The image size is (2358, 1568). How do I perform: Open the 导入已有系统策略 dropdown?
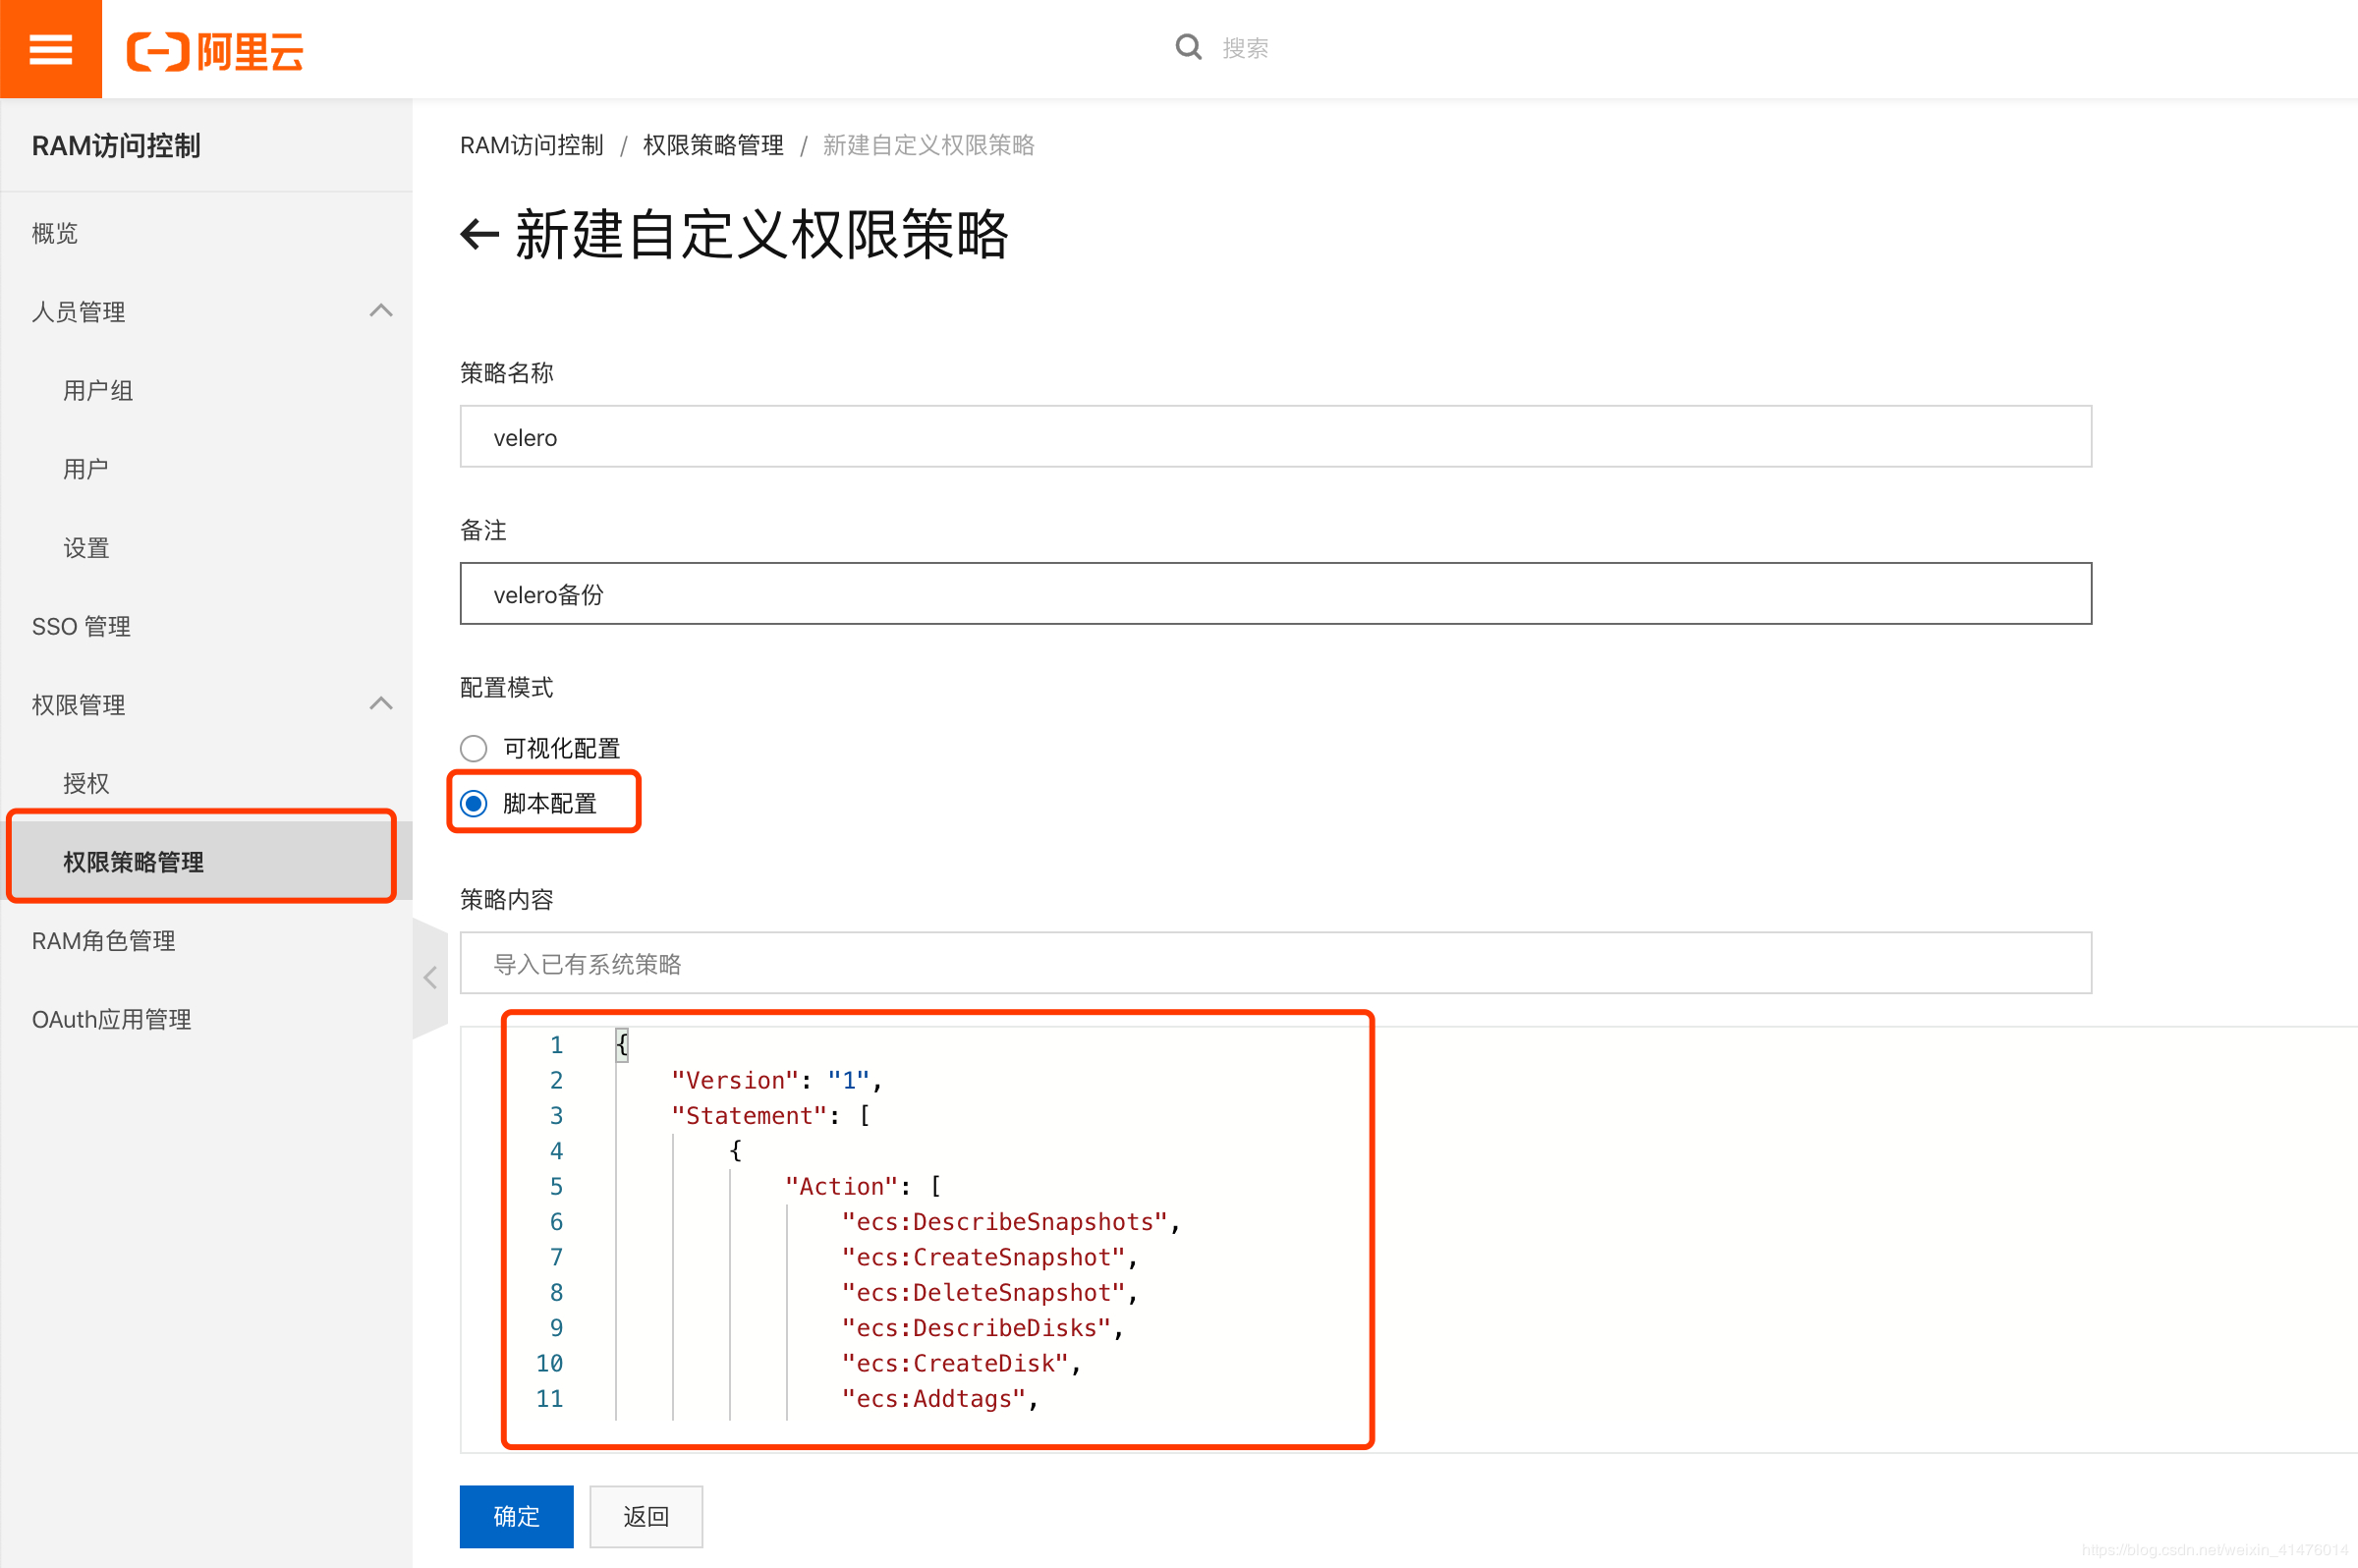click(x=1274, y=963)
